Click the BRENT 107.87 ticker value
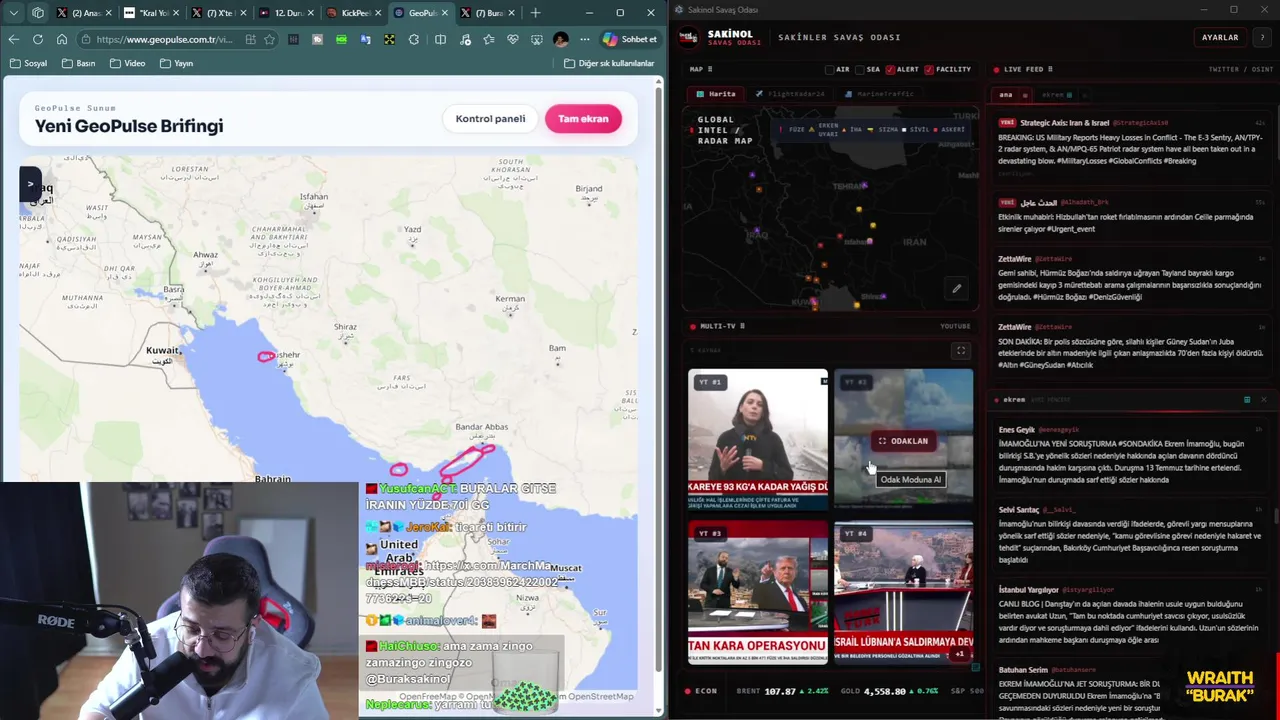1280x720 pixels. [779, 691]
